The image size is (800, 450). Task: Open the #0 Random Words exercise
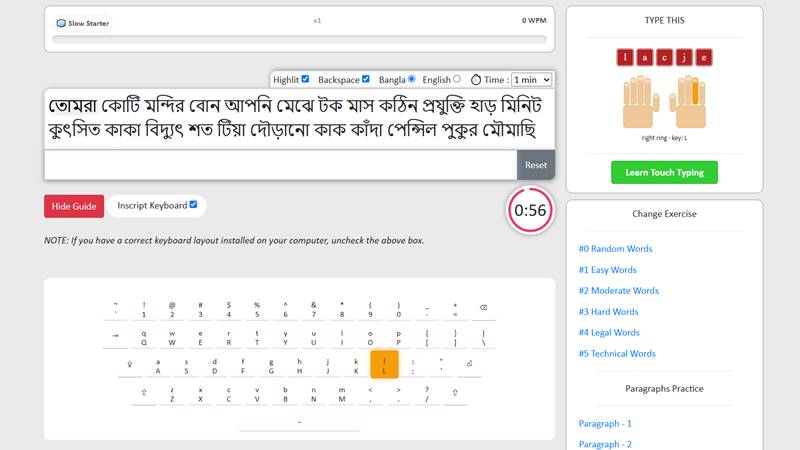(615, 249)
